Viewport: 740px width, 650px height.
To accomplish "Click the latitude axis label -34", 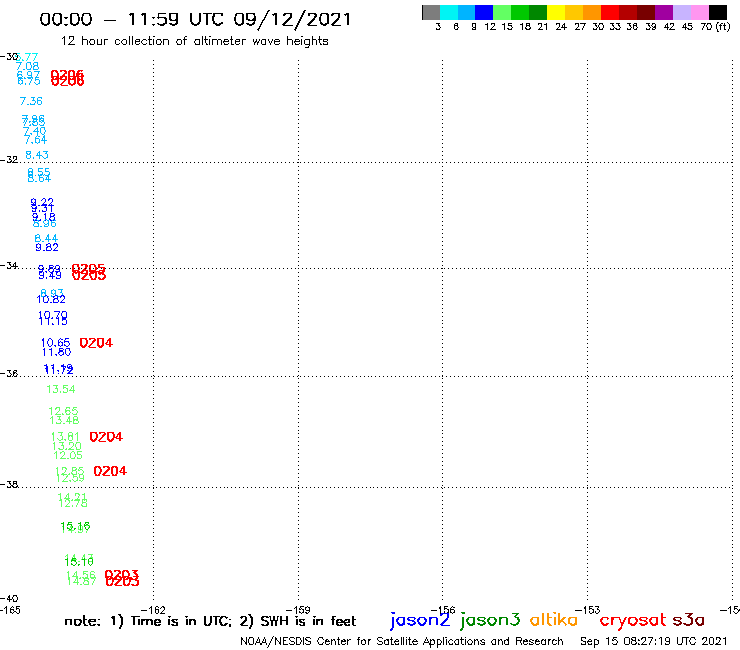I will (9, 266).
